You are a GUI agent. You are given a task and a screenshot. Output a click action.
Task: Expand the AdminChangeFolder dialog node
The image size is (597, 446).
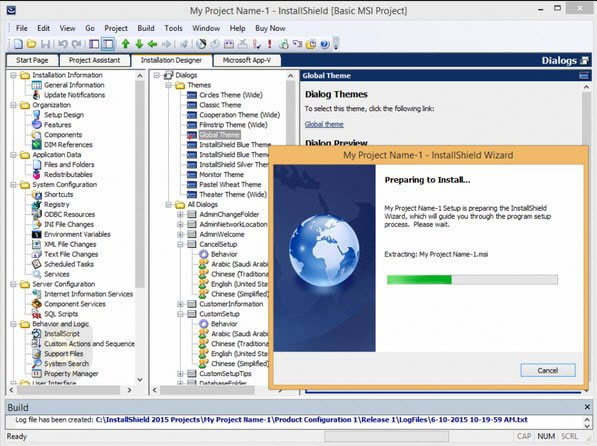pyautogui.click(x=180, y=214)
